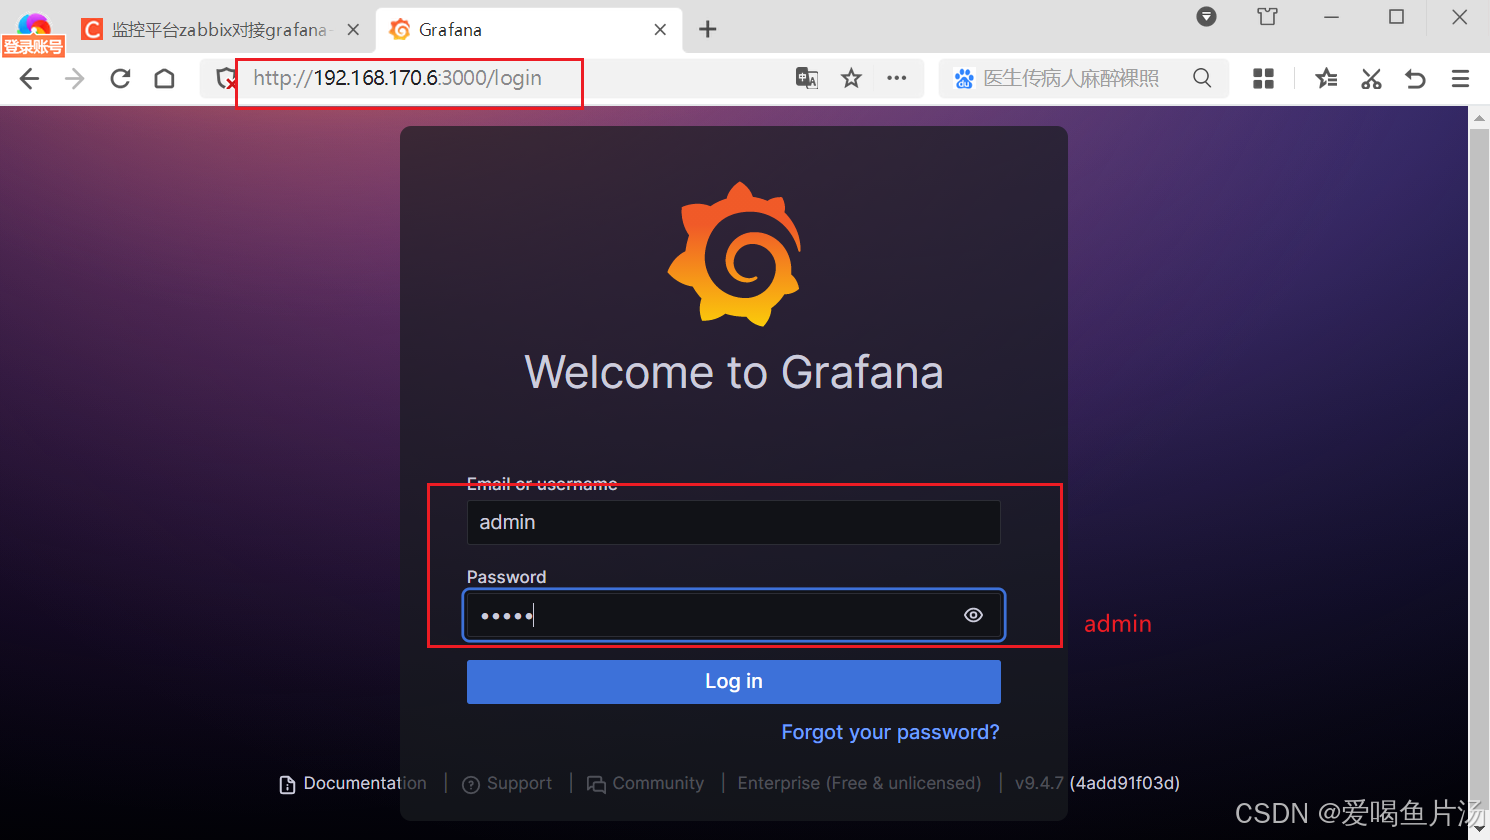This screenshot has width=1490, height=840.
Task: Open a new tab with plus button
Action: pyautogui.click(x=708, y=29)
